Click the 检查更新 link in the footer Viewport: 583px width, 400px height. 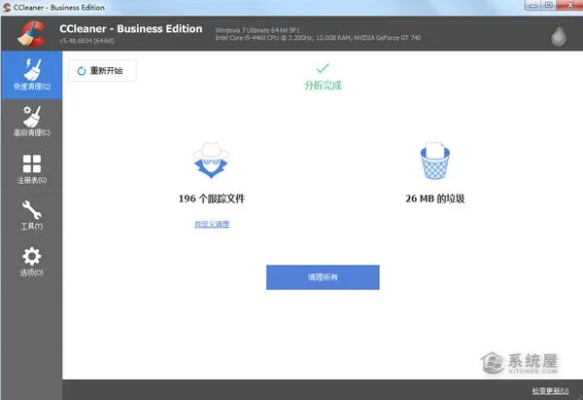coord(550,391)
